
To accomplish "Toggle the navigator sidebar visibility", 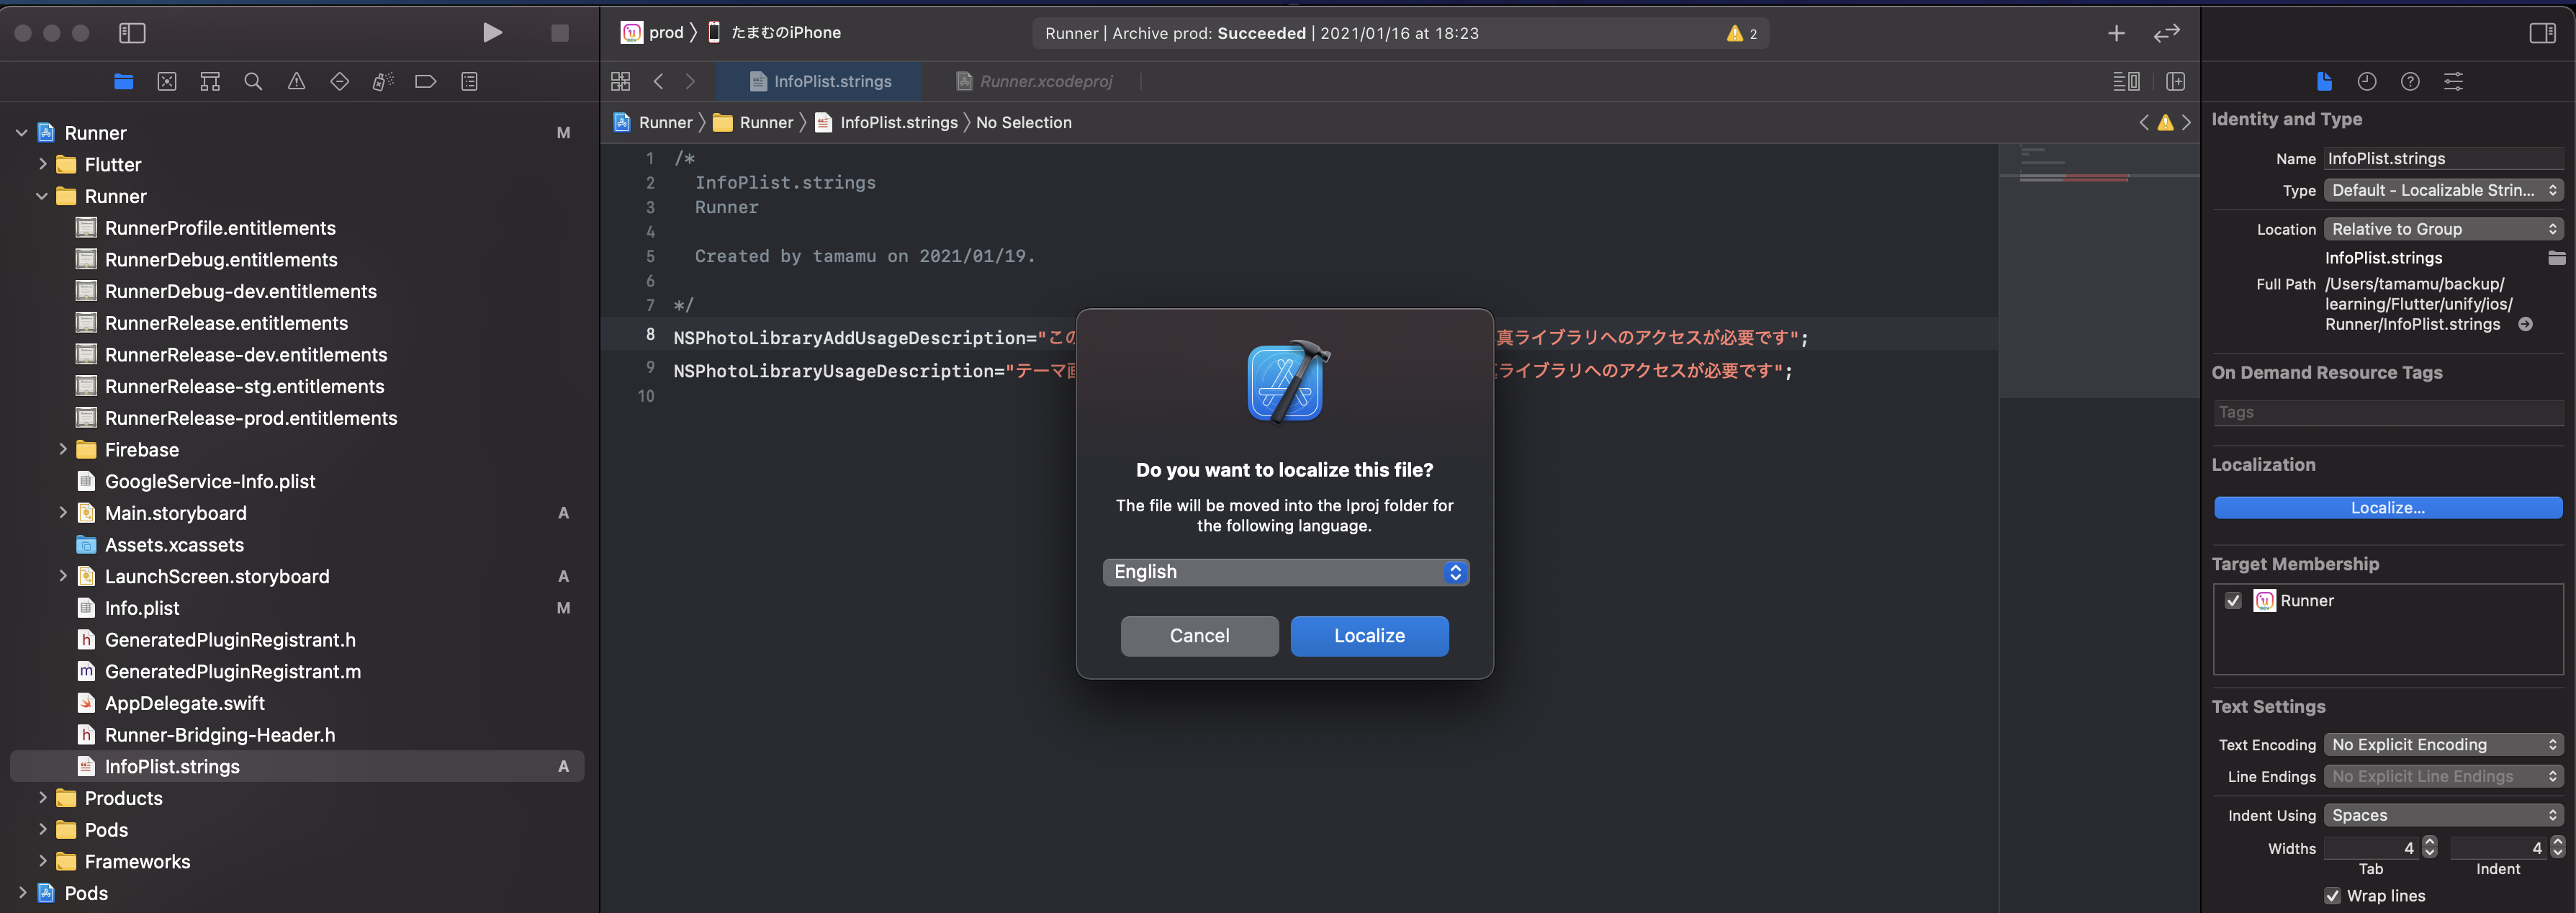I will pyautogui.click(x=132, y=33).
